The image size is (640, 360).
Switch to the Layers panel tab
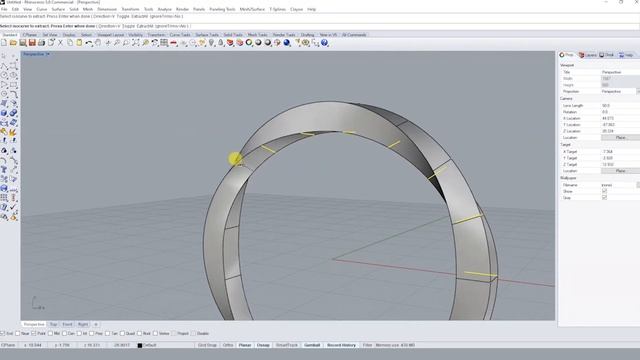click(588, 55)
